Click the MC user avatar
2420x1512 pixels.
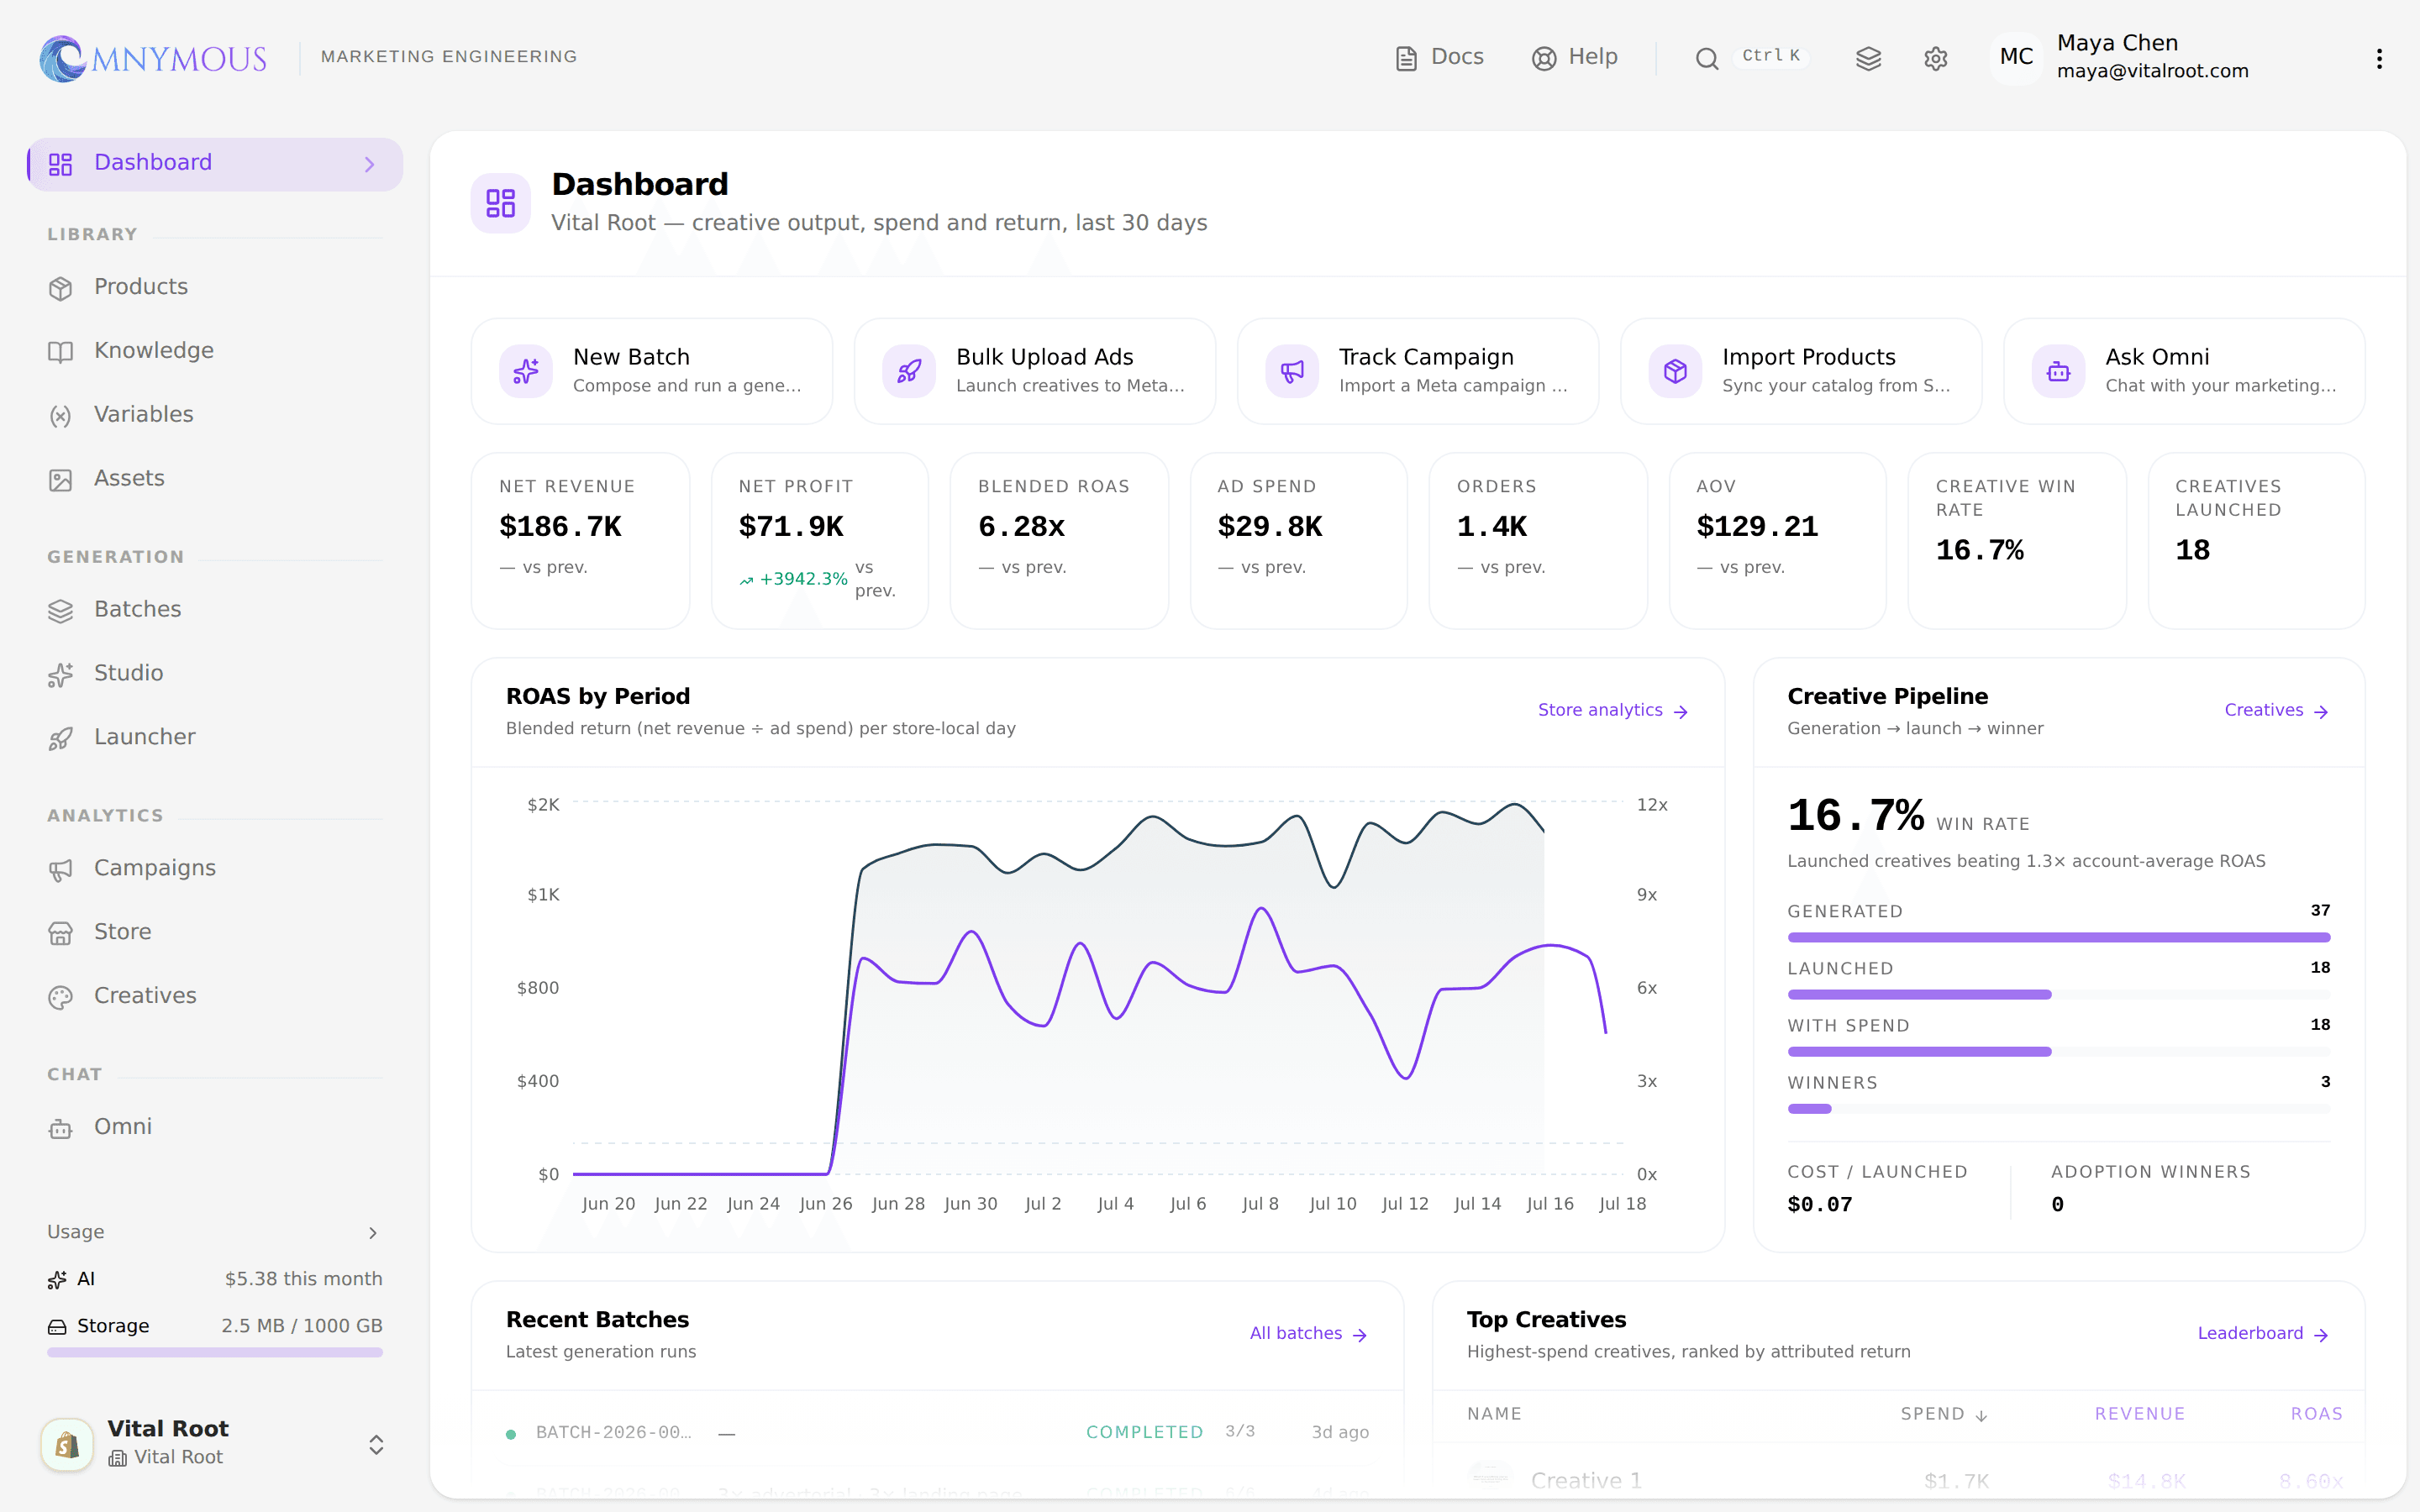pyautogui.click(x=2016, y=57)
